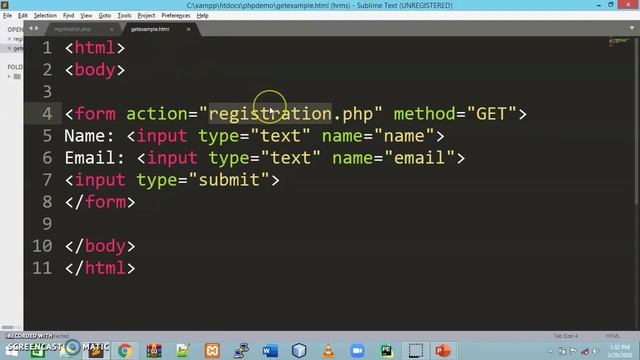Click the minimap at top right
Image resolution: width=640 pixels, height=360 pixels.
pyautogui.click(x=619, y=41)
